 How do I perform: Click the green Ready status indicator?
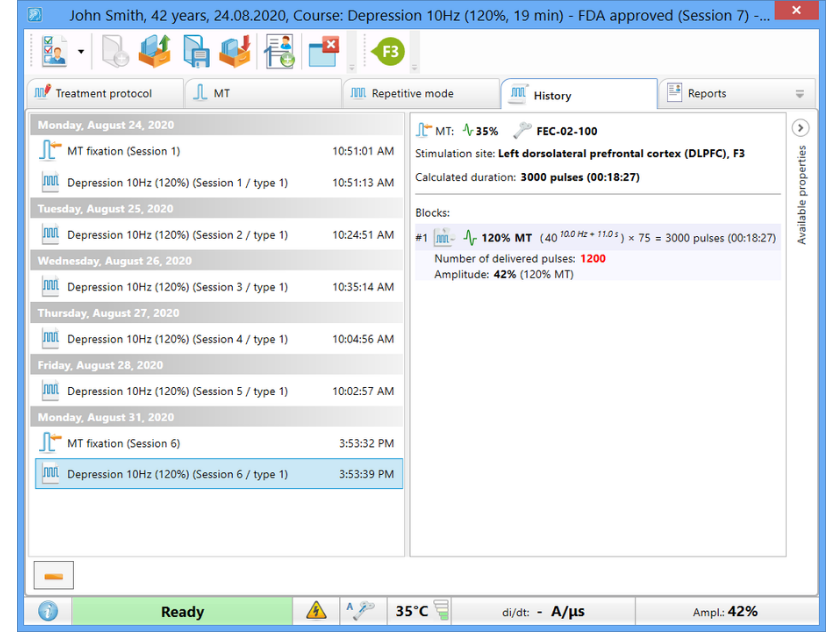click(x=182, y=611)
